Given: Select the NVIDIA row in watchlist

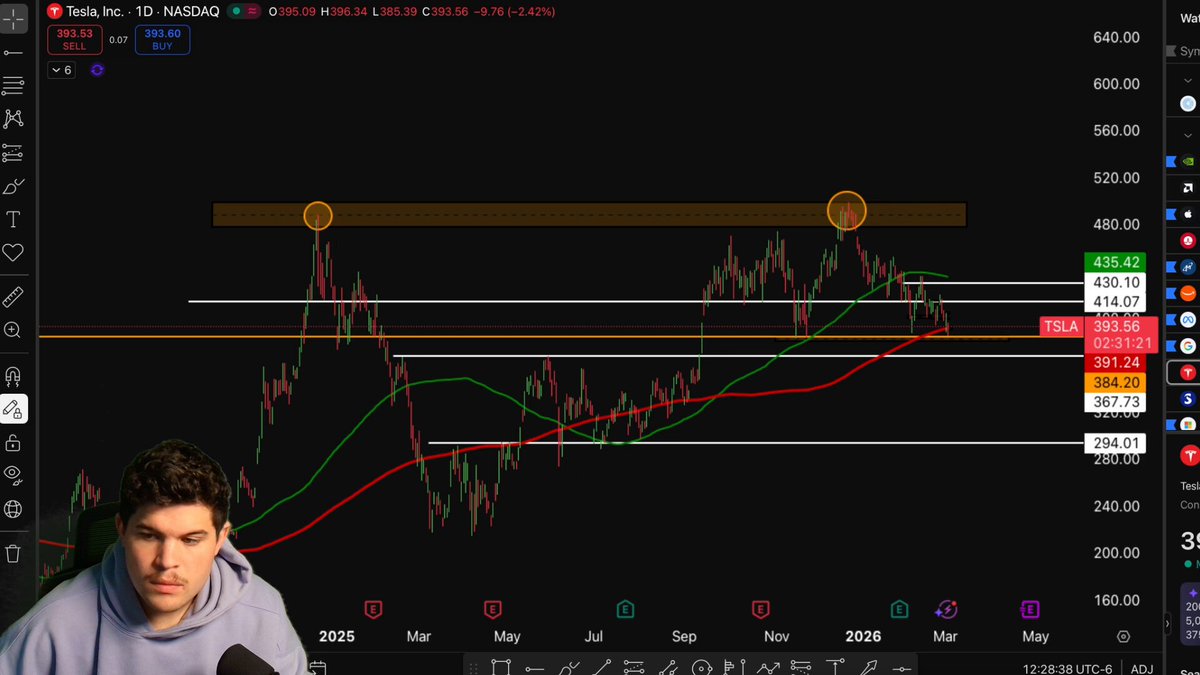Looking at the screenshot, I should click(x=1184, y=160).
